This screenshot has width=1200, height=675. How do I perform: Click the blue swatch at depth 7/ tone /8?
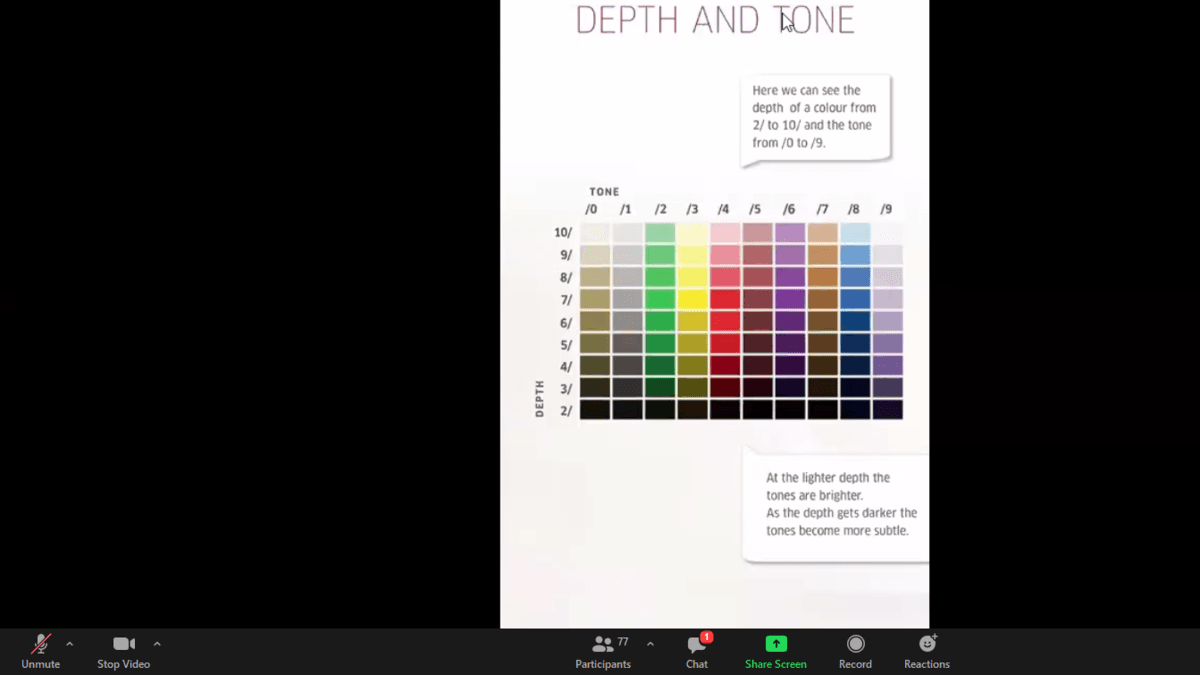point(855,299)
